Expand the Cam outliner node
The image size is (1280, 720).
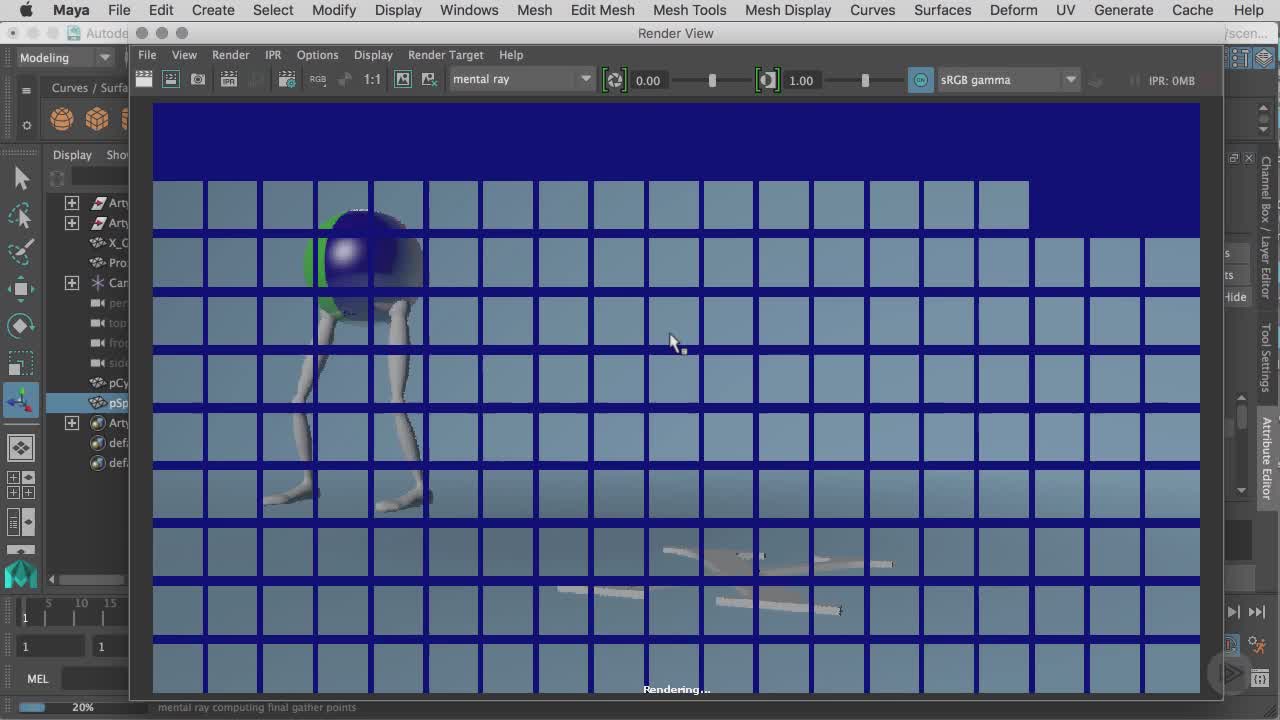coord(72,283)
